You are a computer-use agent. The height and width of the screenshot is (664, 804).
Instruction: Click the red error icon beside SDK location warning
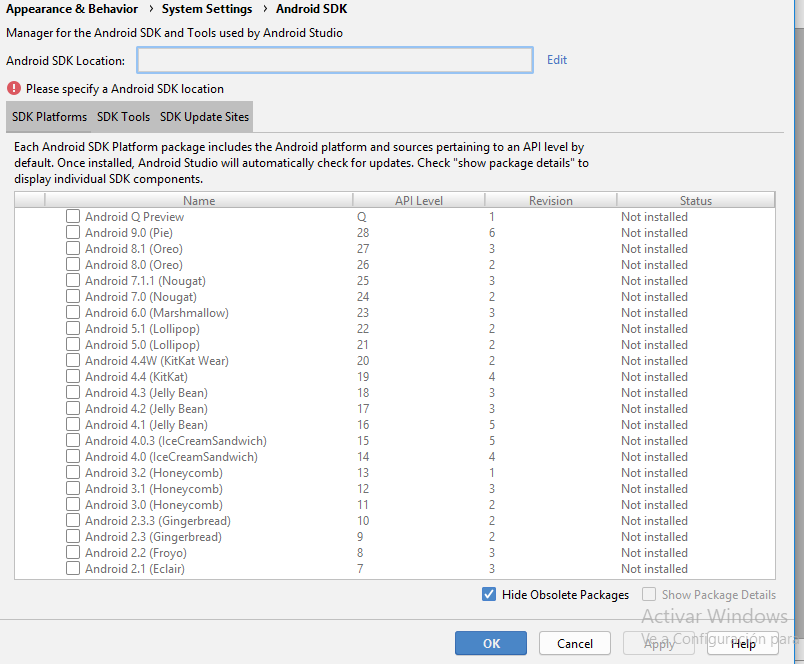[14, 88]
